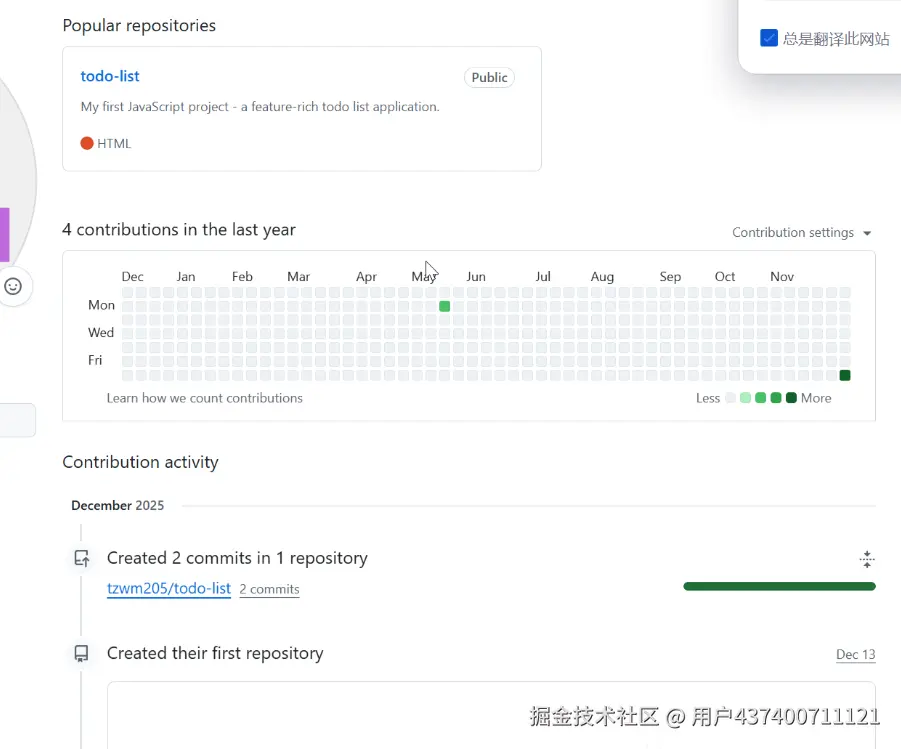Uncheck the 总是翻译此网站 checkbox

(x=769, y=38)
